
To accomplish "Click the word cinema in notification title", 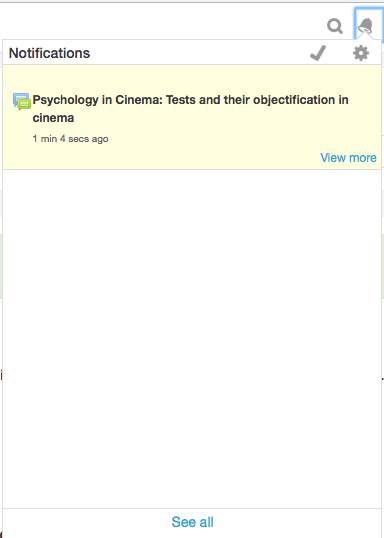I will [53, 118].
